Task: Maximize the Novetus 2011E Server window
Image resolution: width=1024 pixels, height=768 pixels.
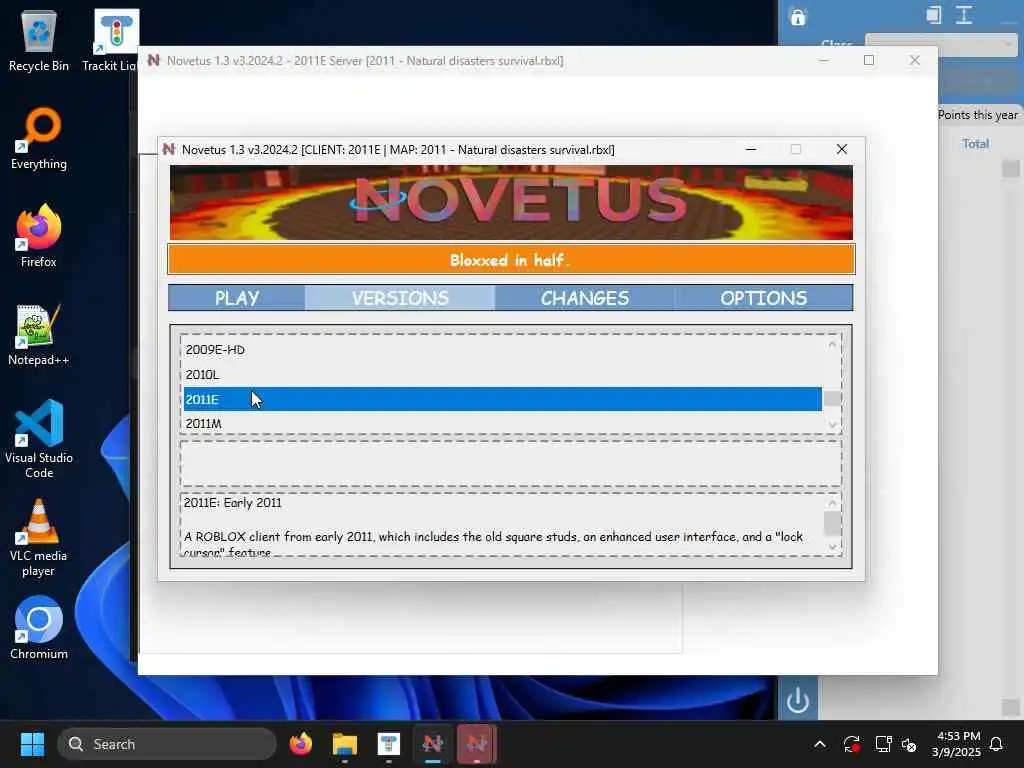Action: click(x=869, y=60)
